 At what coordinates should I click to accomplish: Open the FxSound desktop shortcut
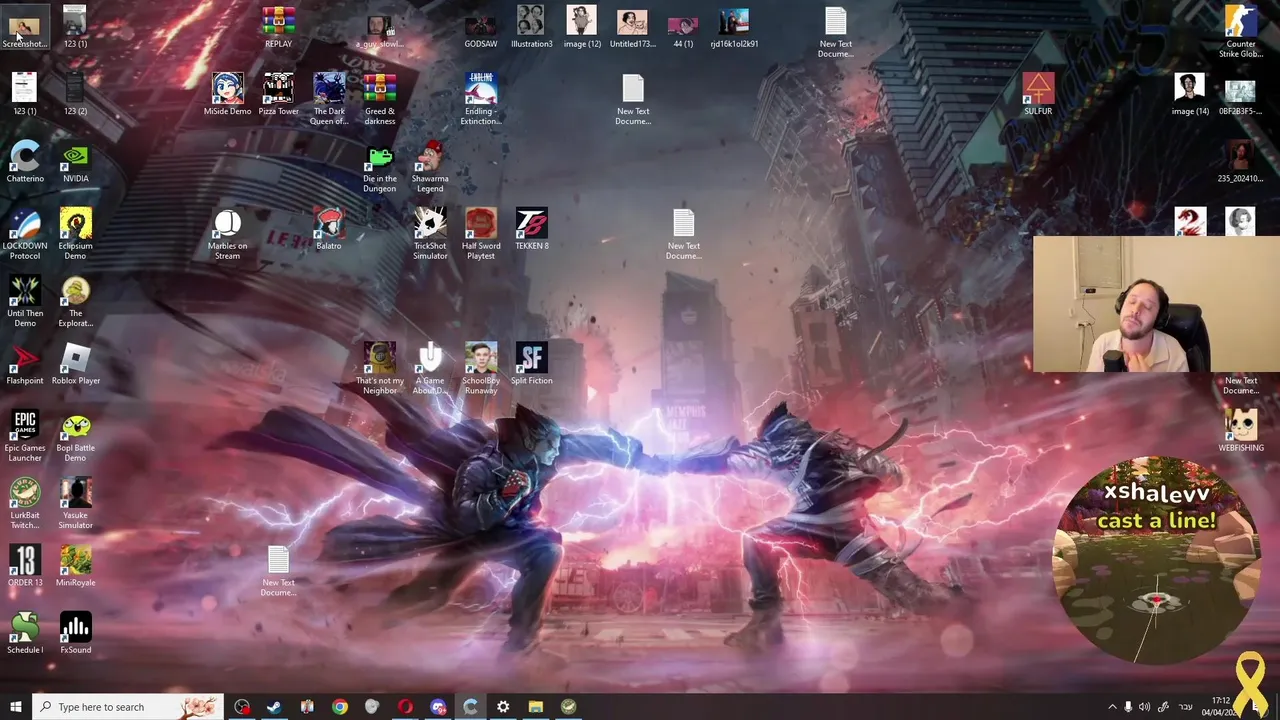pos(76,633)
